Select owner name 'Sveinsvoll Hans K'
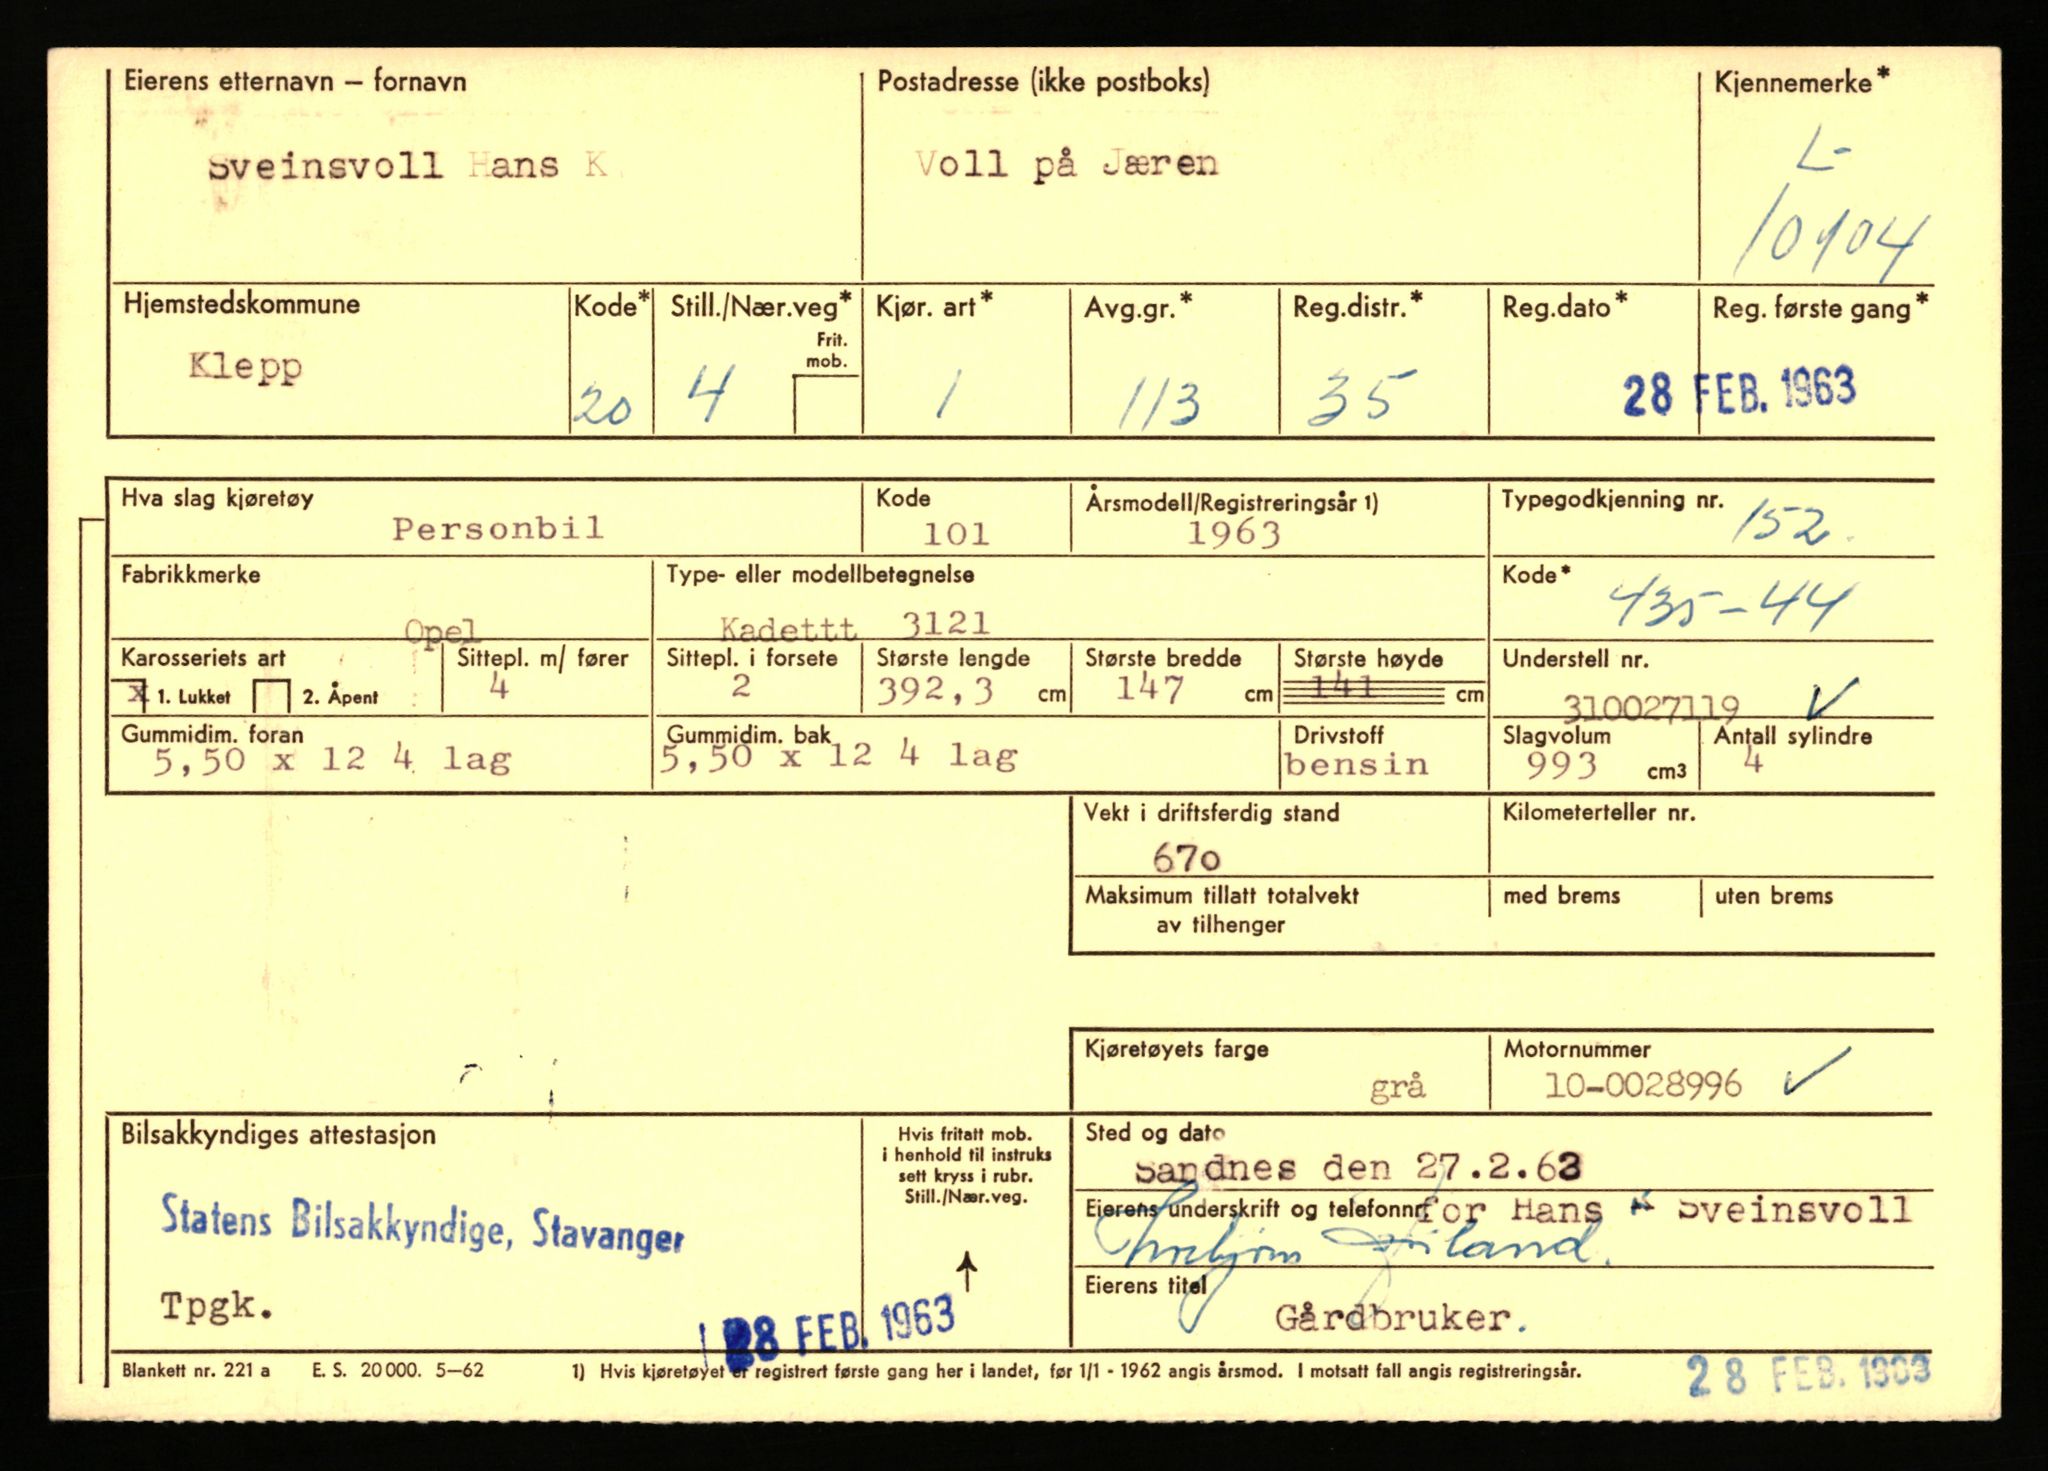 pos(408,165)
